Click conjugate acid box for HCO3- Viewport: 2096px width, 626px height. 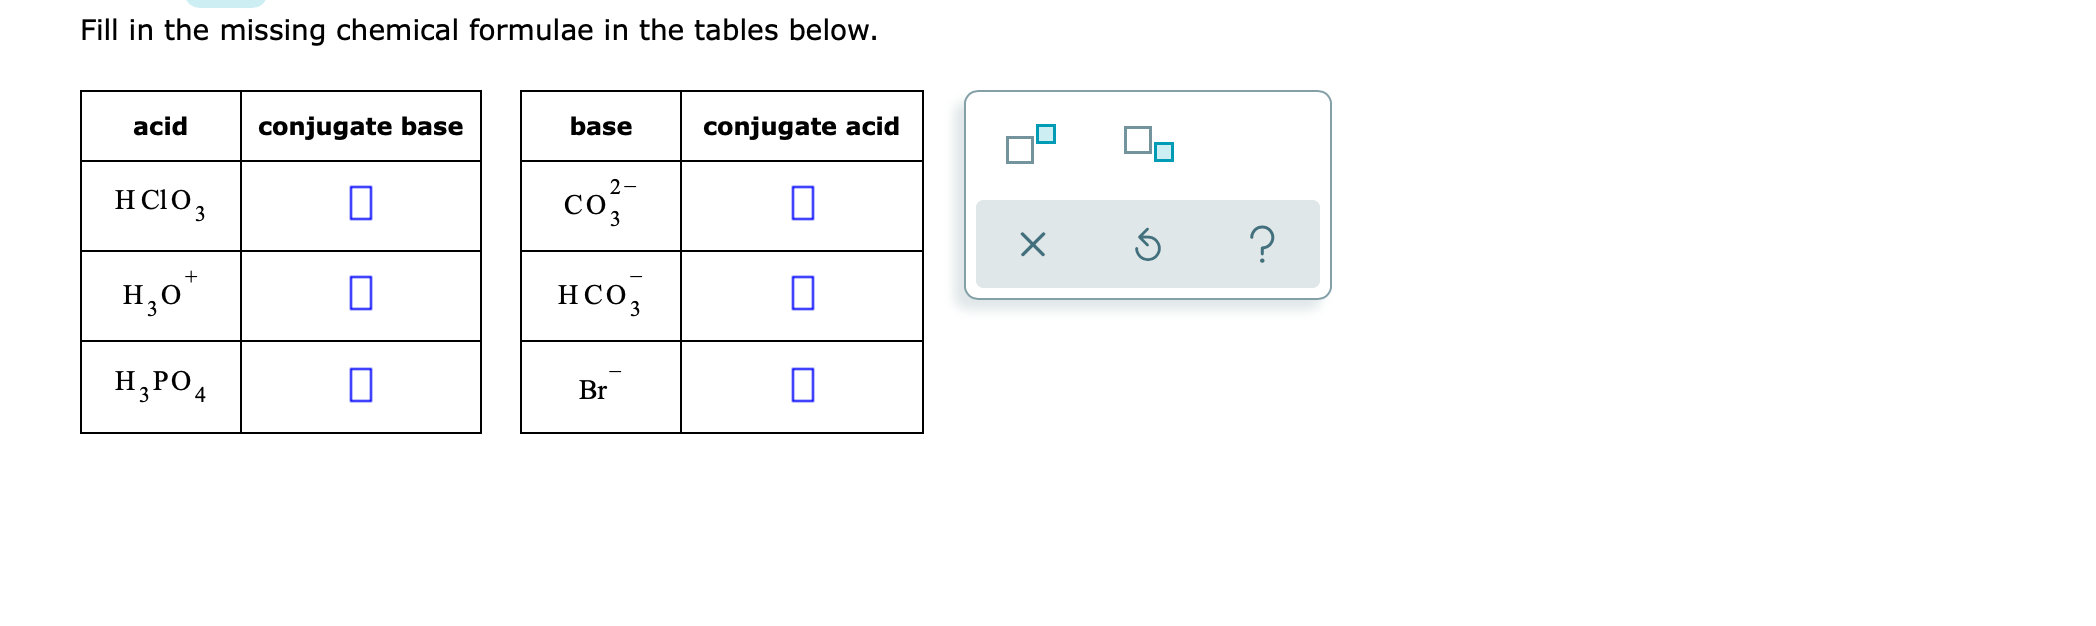point(802,293)
